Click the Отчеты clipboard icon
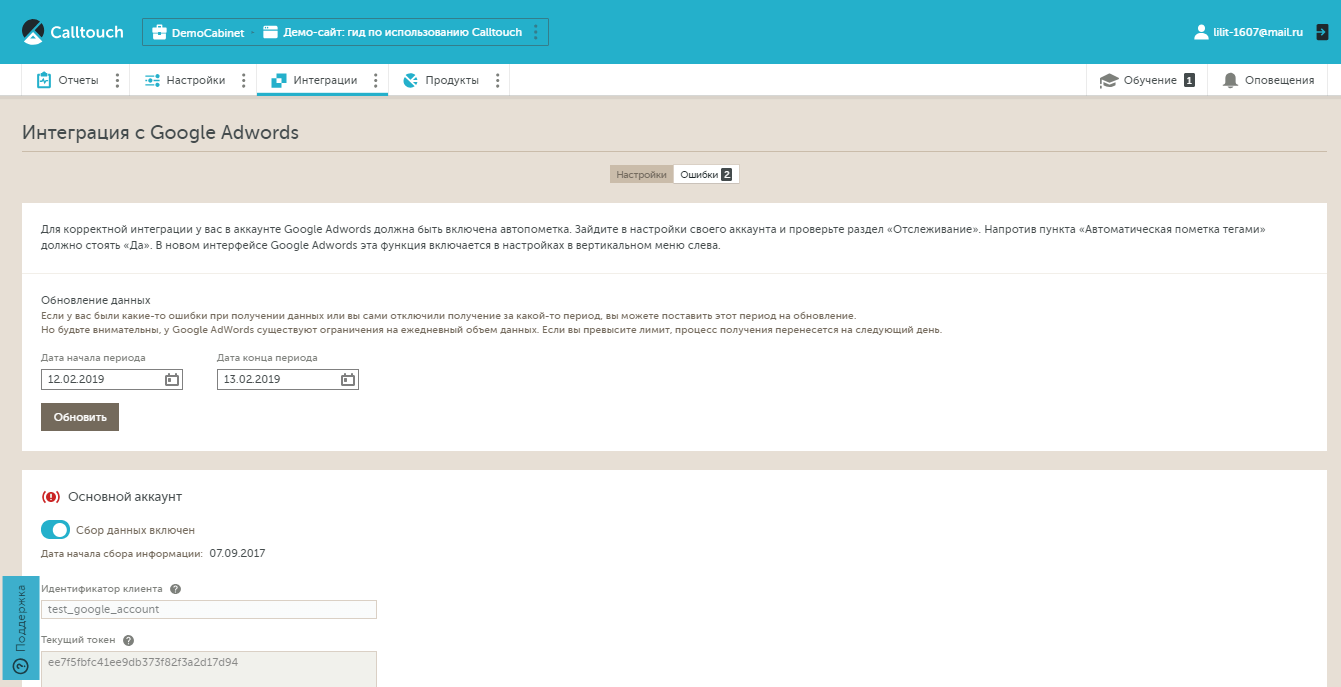This screenshot has width=1341, height=687. pyautogui.click(x=44, y=80)
